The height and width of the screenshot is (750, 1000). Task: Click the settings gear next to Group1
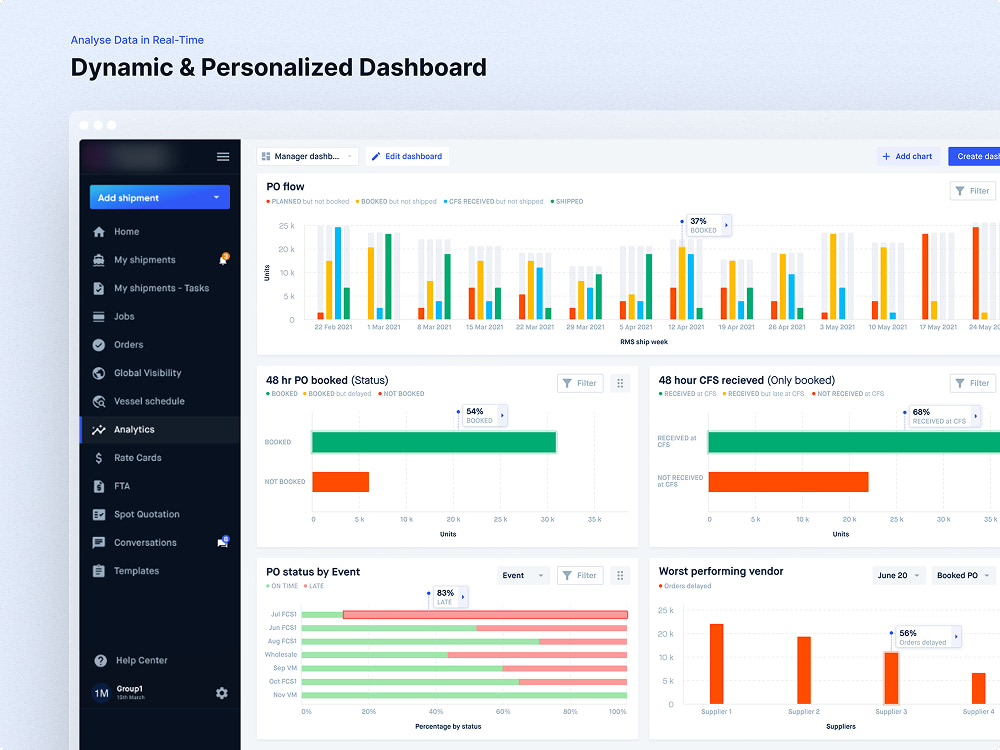(x=221, y=692)
